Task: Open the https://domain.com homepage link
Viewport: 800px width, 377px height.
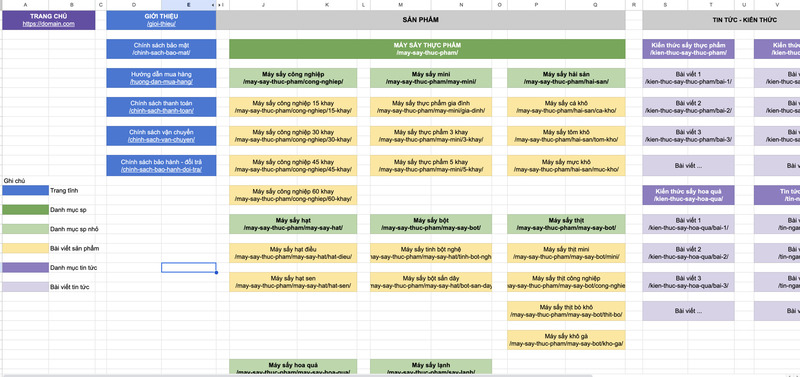Action: (48, 24)
